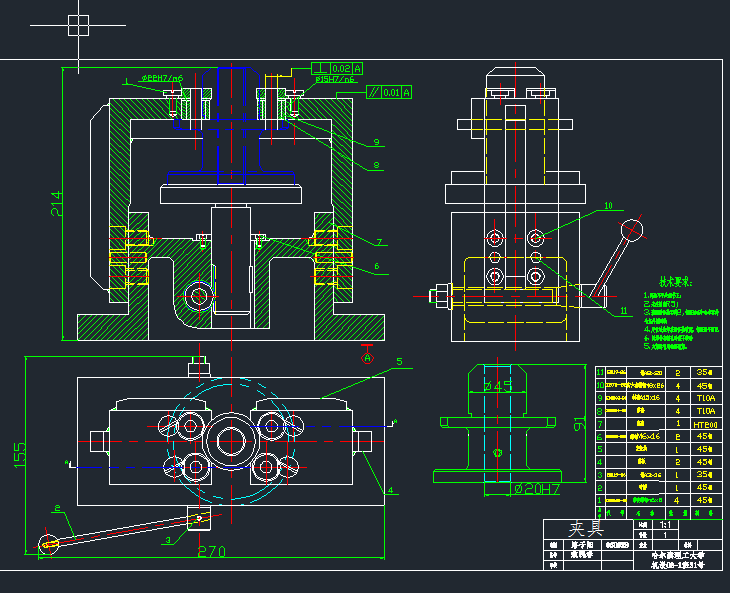The image size is (730, 593).
Task: Select balloon number 8 on the section view
Action: click(x=376, y=165)
